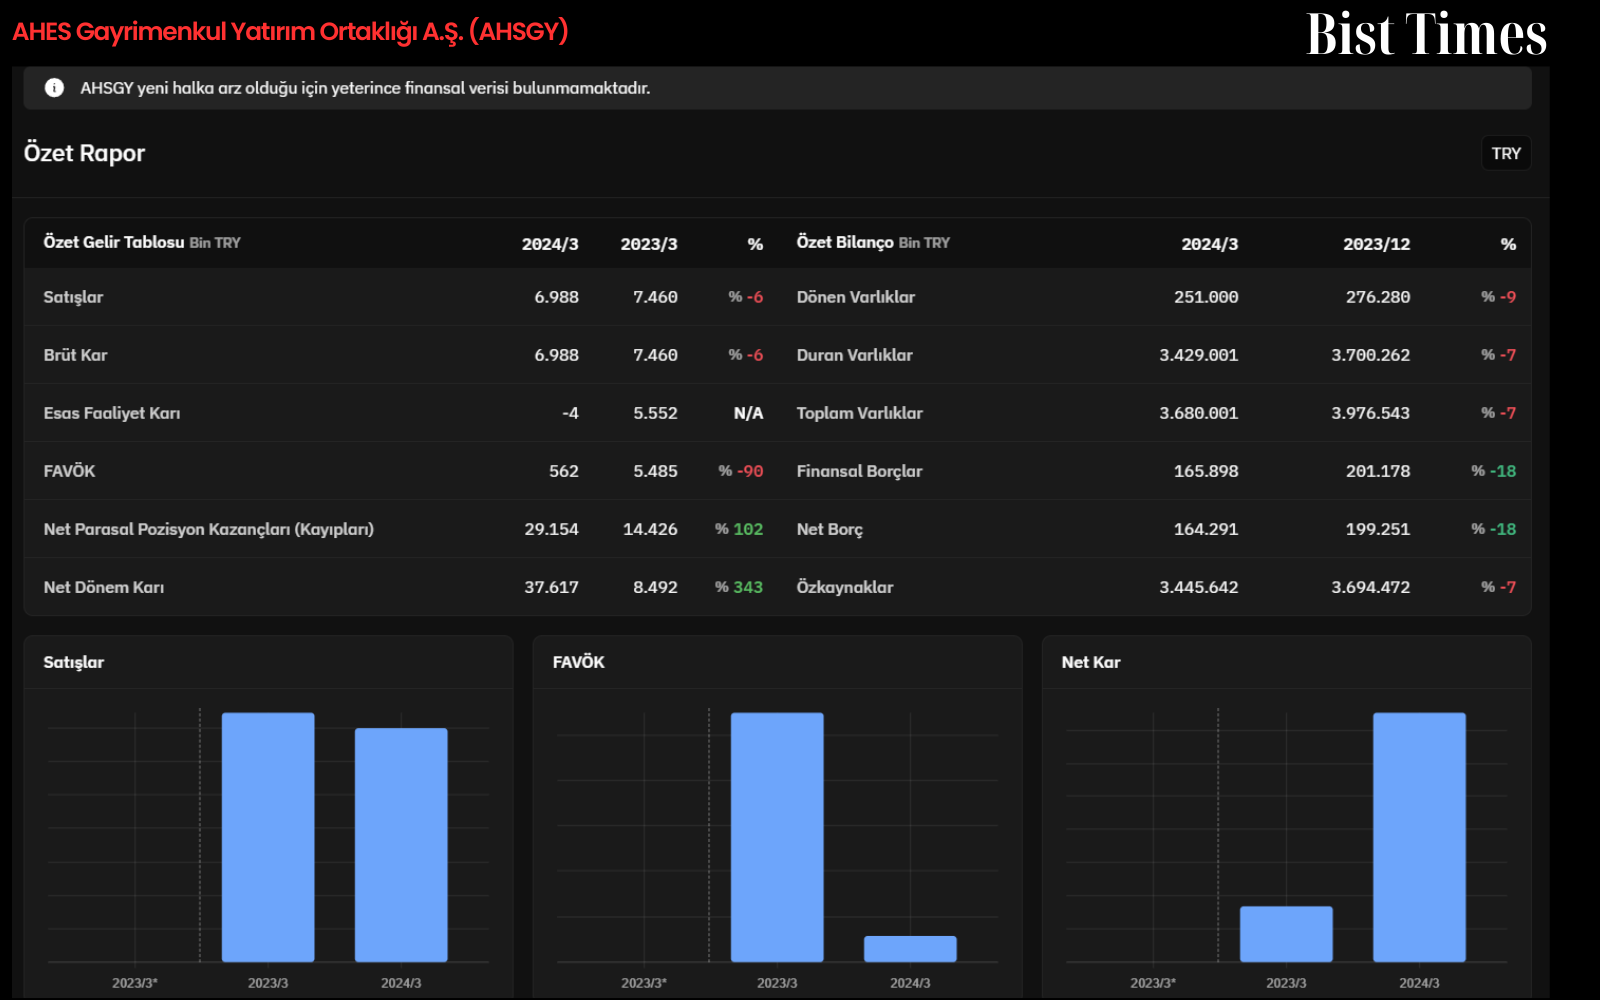The image size is (1600, 1000).
Task: Click the Dönen Varlıklar value 251.000
Action: (x=1206, y=297)
